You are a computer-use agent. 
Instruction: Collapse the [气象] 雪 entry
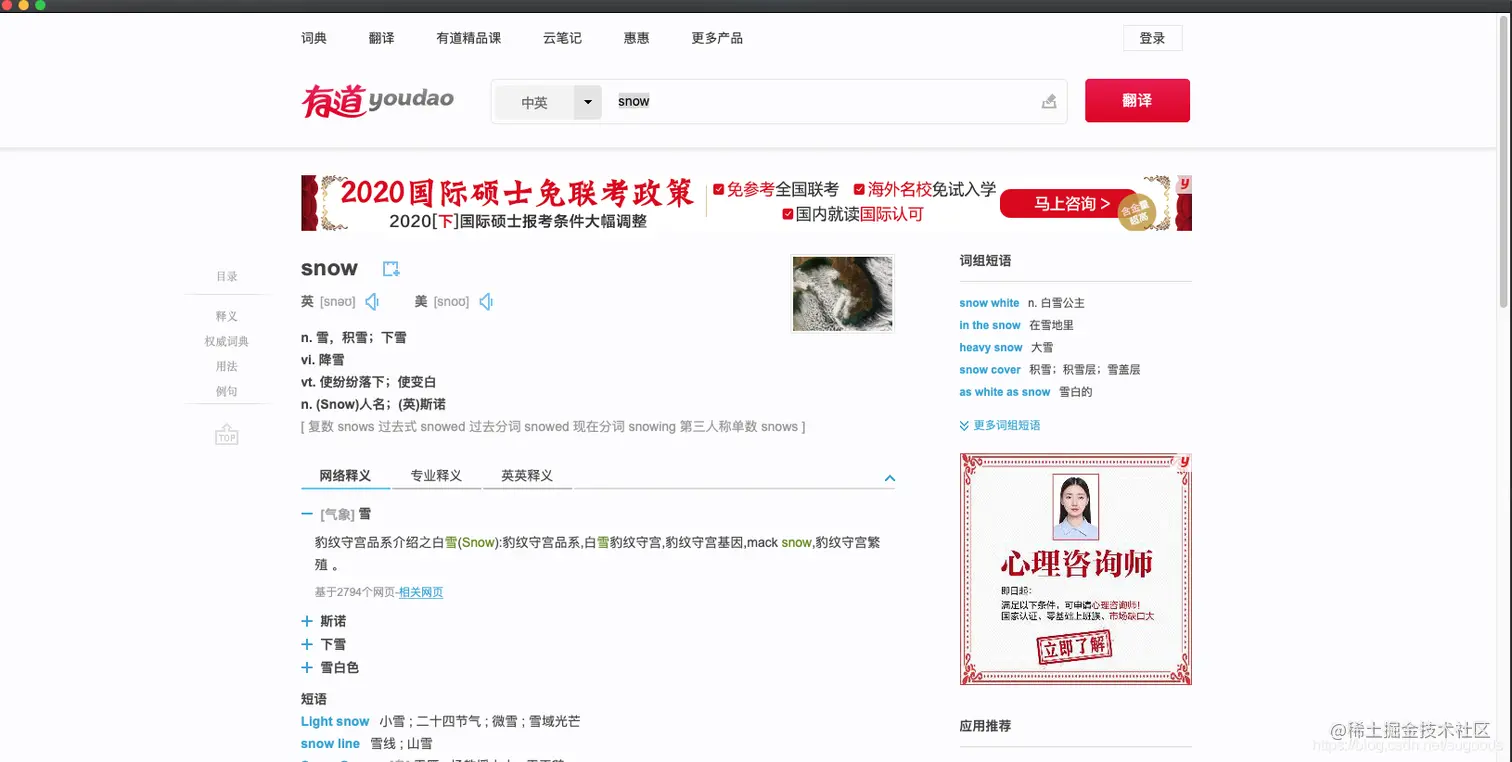tap(306, 513)
